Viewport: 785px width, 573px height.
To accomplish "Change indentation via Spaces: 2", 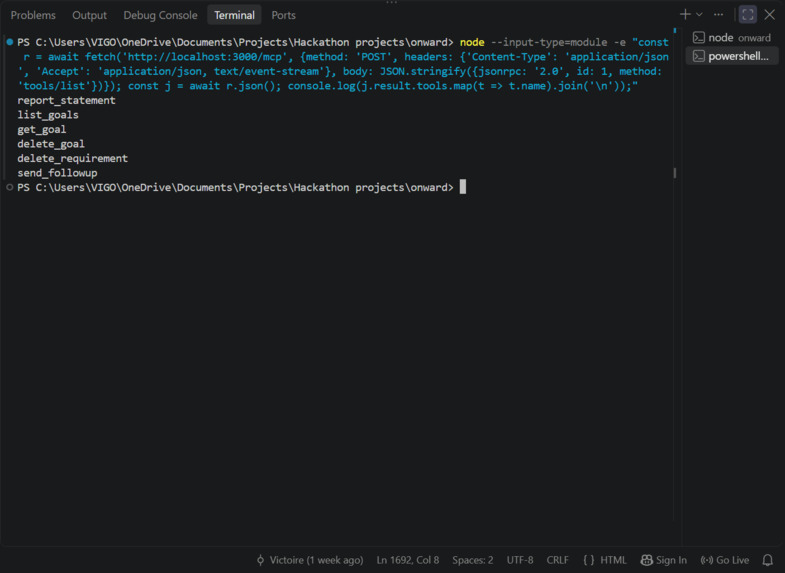I will (473, 560).
